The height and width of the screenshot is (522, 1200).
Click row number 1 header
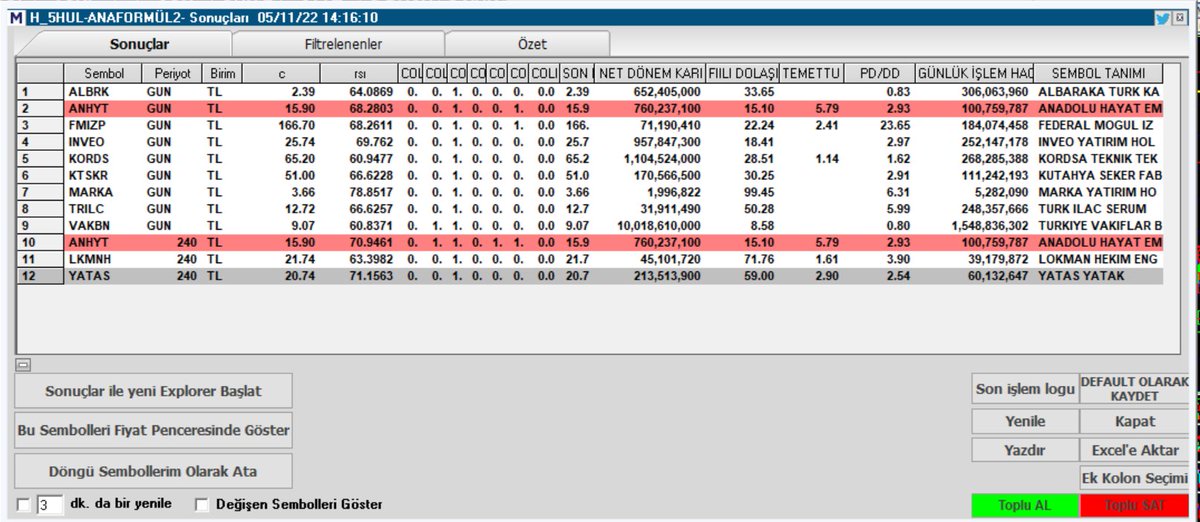41,91
